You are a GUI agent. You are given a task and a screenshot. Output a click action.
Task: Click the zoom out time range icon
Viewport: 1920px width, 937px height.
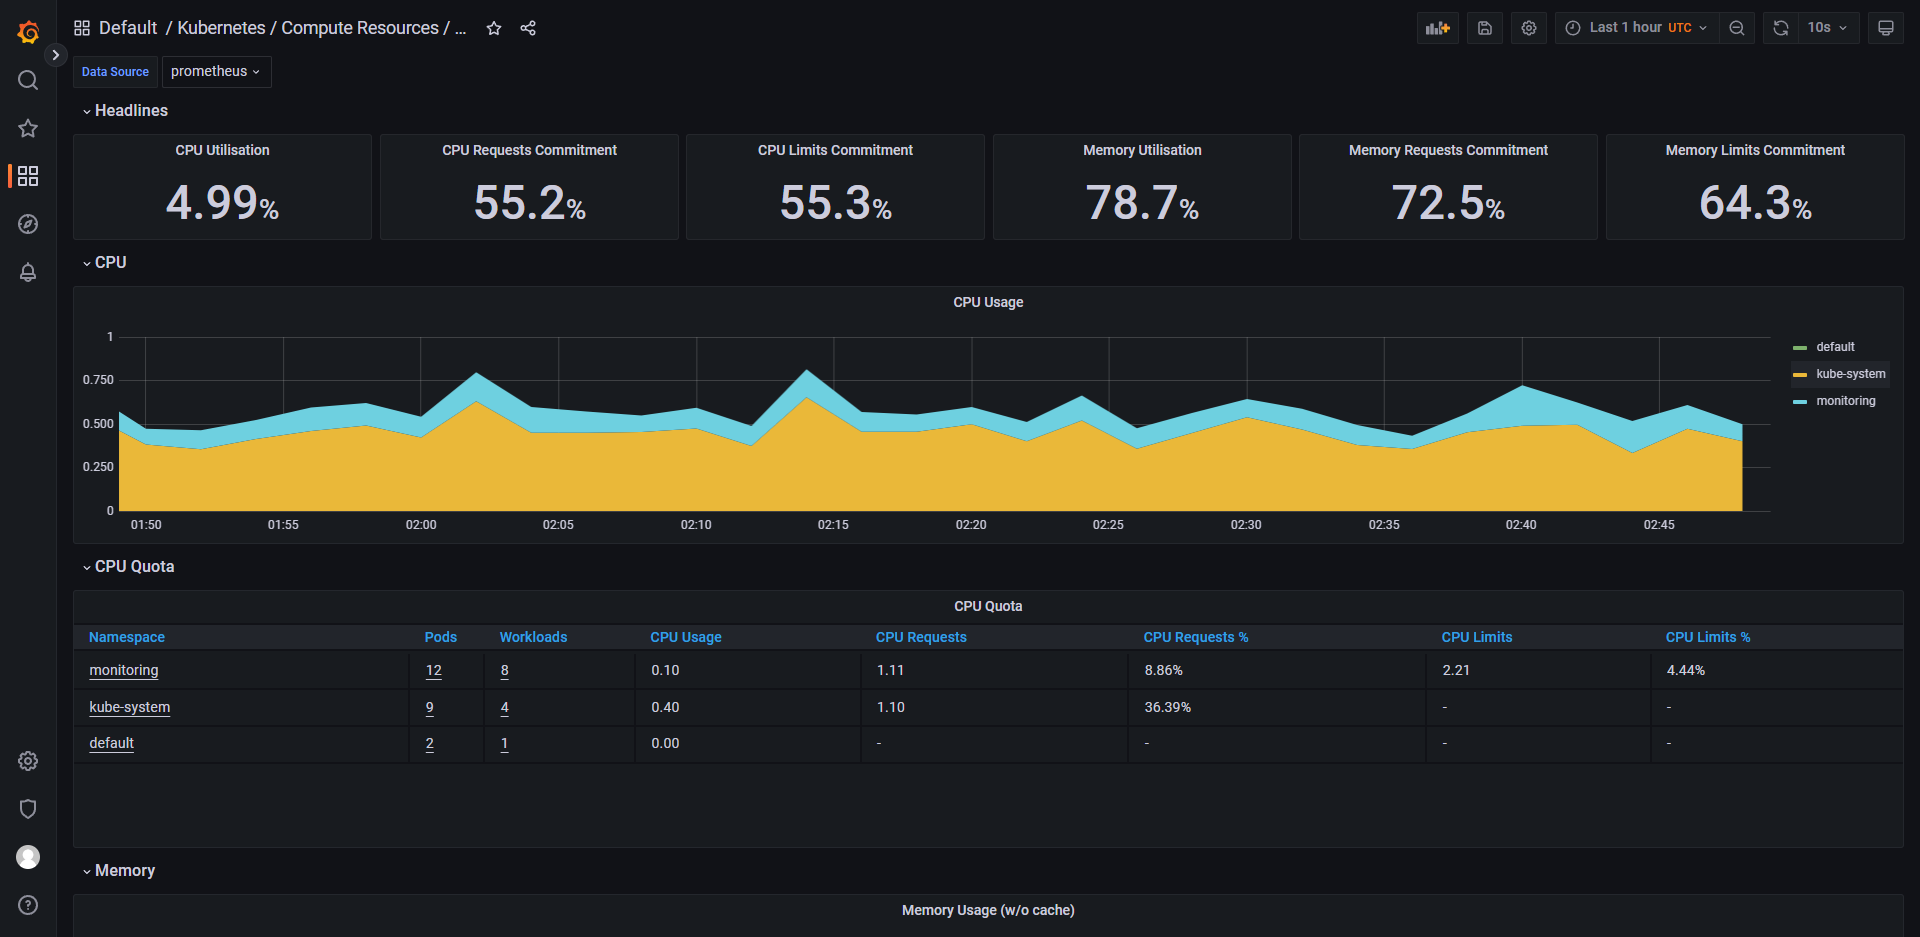tap(1737, 28)
